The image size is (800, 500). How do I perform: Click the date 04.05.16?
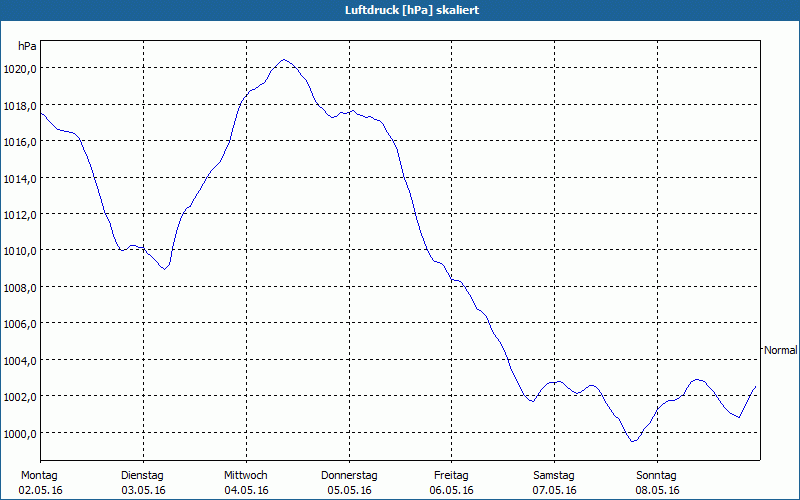point(246,490)
